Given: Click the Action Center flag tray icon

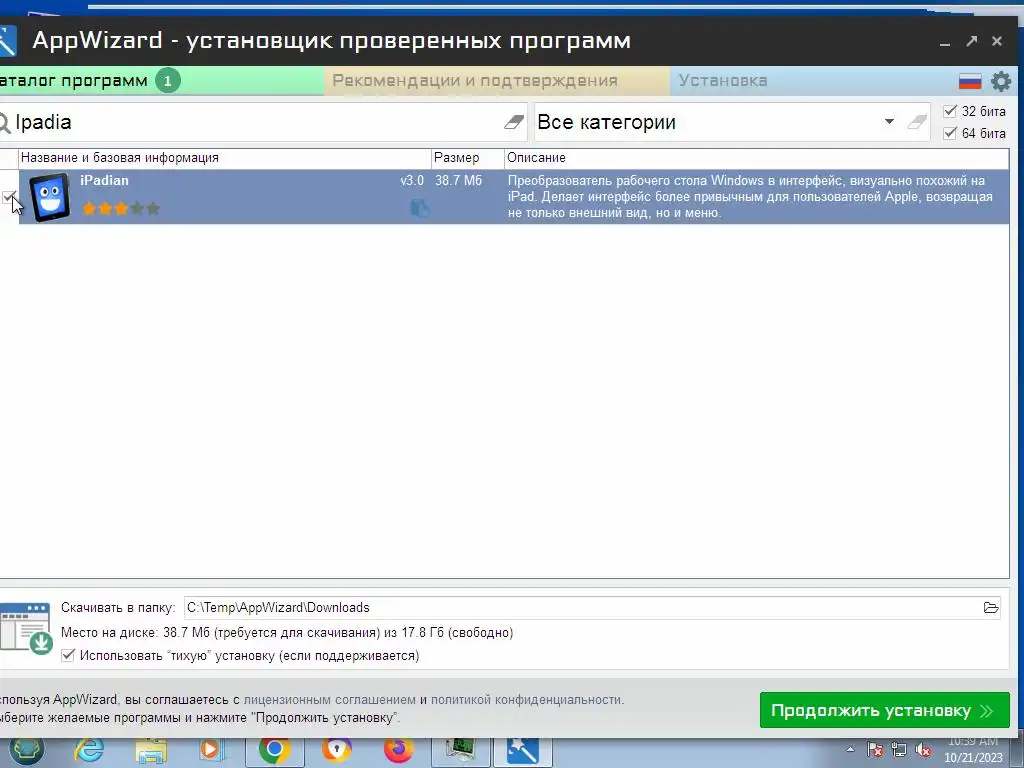Looking at the screenshot, I should coord(875,750).
